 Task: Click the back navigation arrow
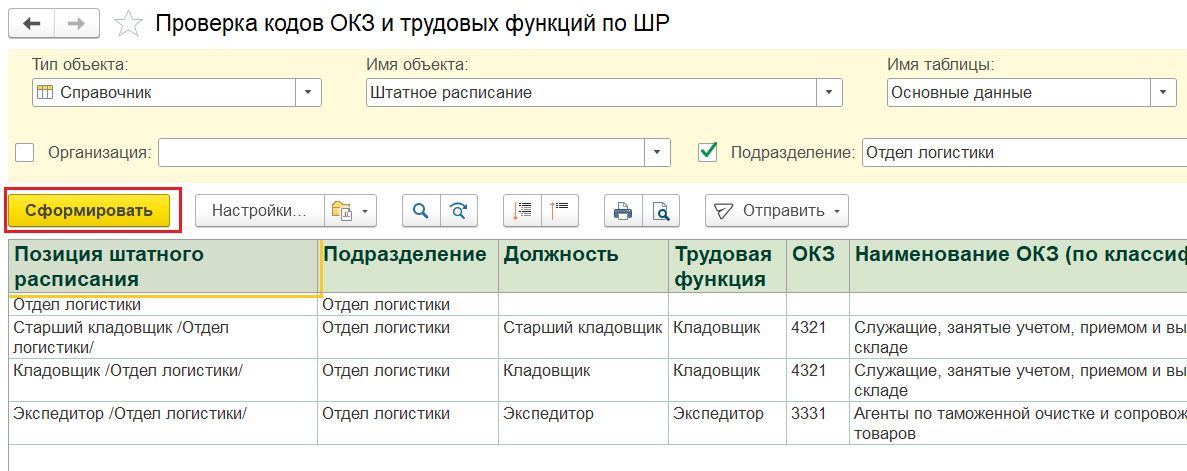click(31, 23)
